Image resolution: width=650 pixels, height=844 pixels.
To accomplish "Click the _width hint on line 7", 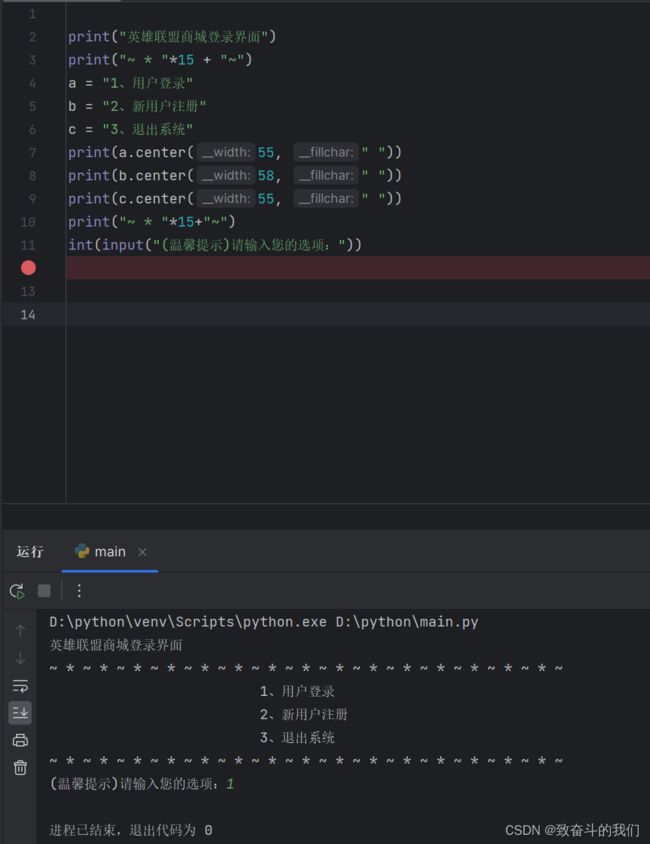I will click(225, 152).
